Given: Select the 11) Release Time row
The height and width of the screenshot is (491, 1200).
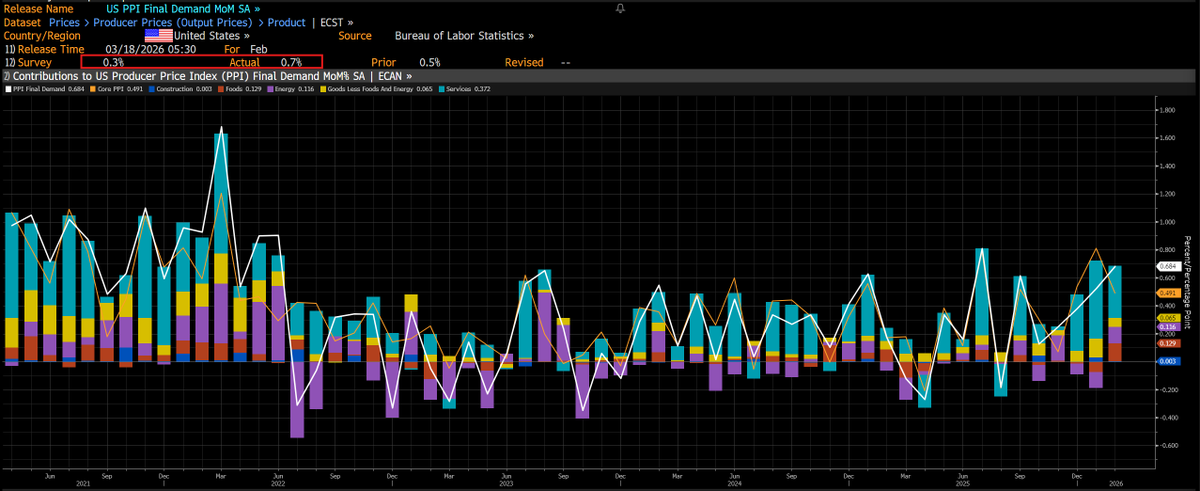Looking at the screenshot, I should tap(44, 48).
